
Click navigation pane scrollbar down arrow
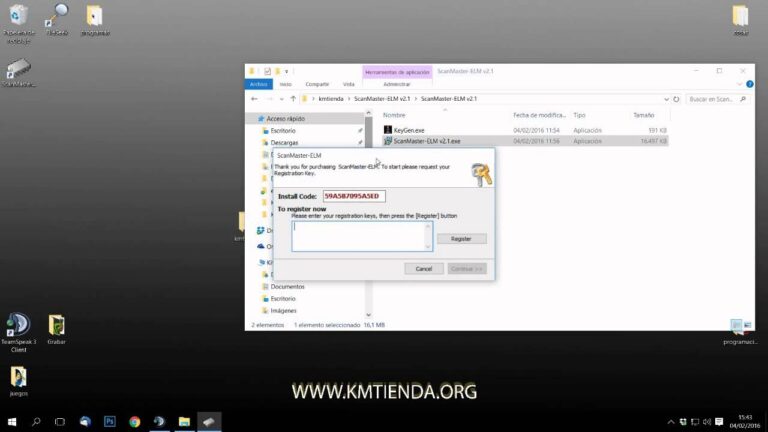(368, 314)
